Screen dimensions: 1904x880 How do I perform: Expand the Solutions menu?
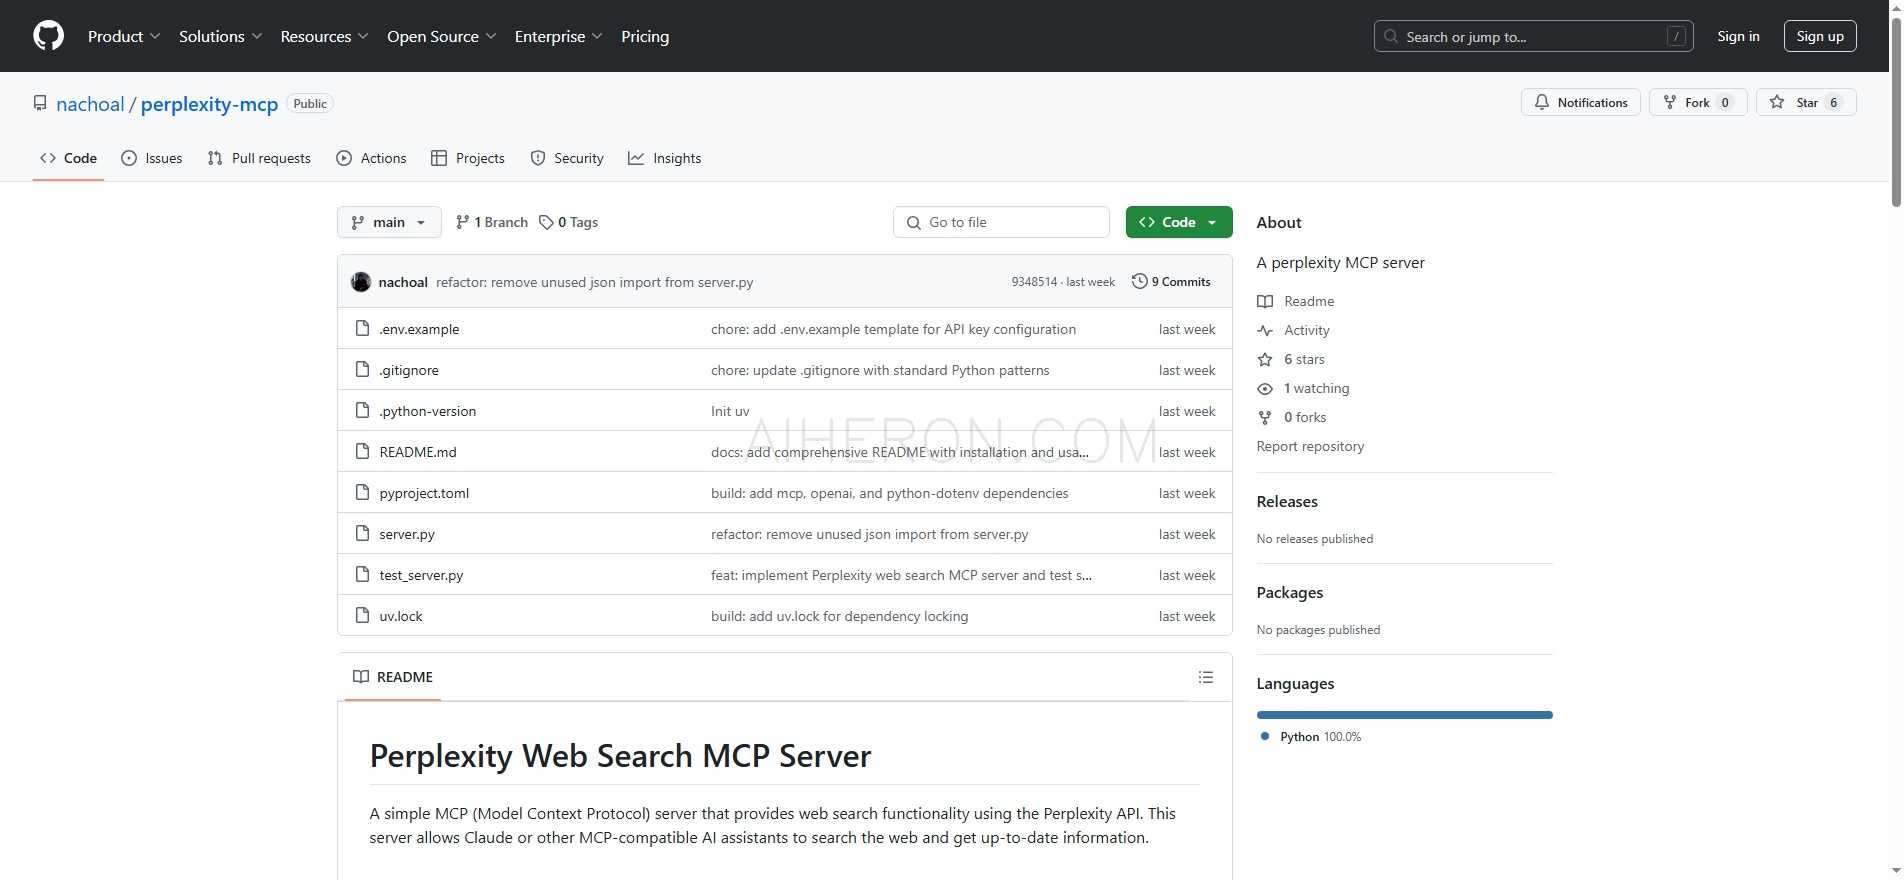pyautogui.click(x=220, y=36)
